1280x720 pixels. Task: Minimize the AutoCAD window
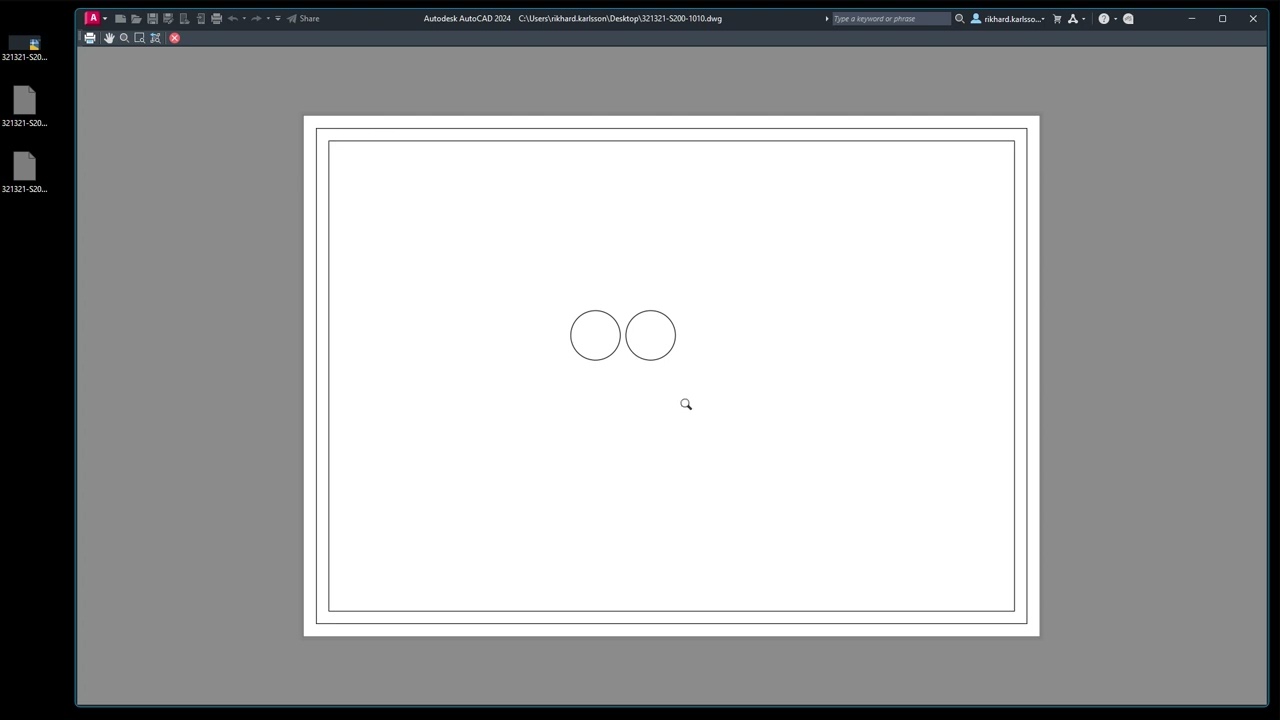pyautogui.click(x=1192, y=18)
